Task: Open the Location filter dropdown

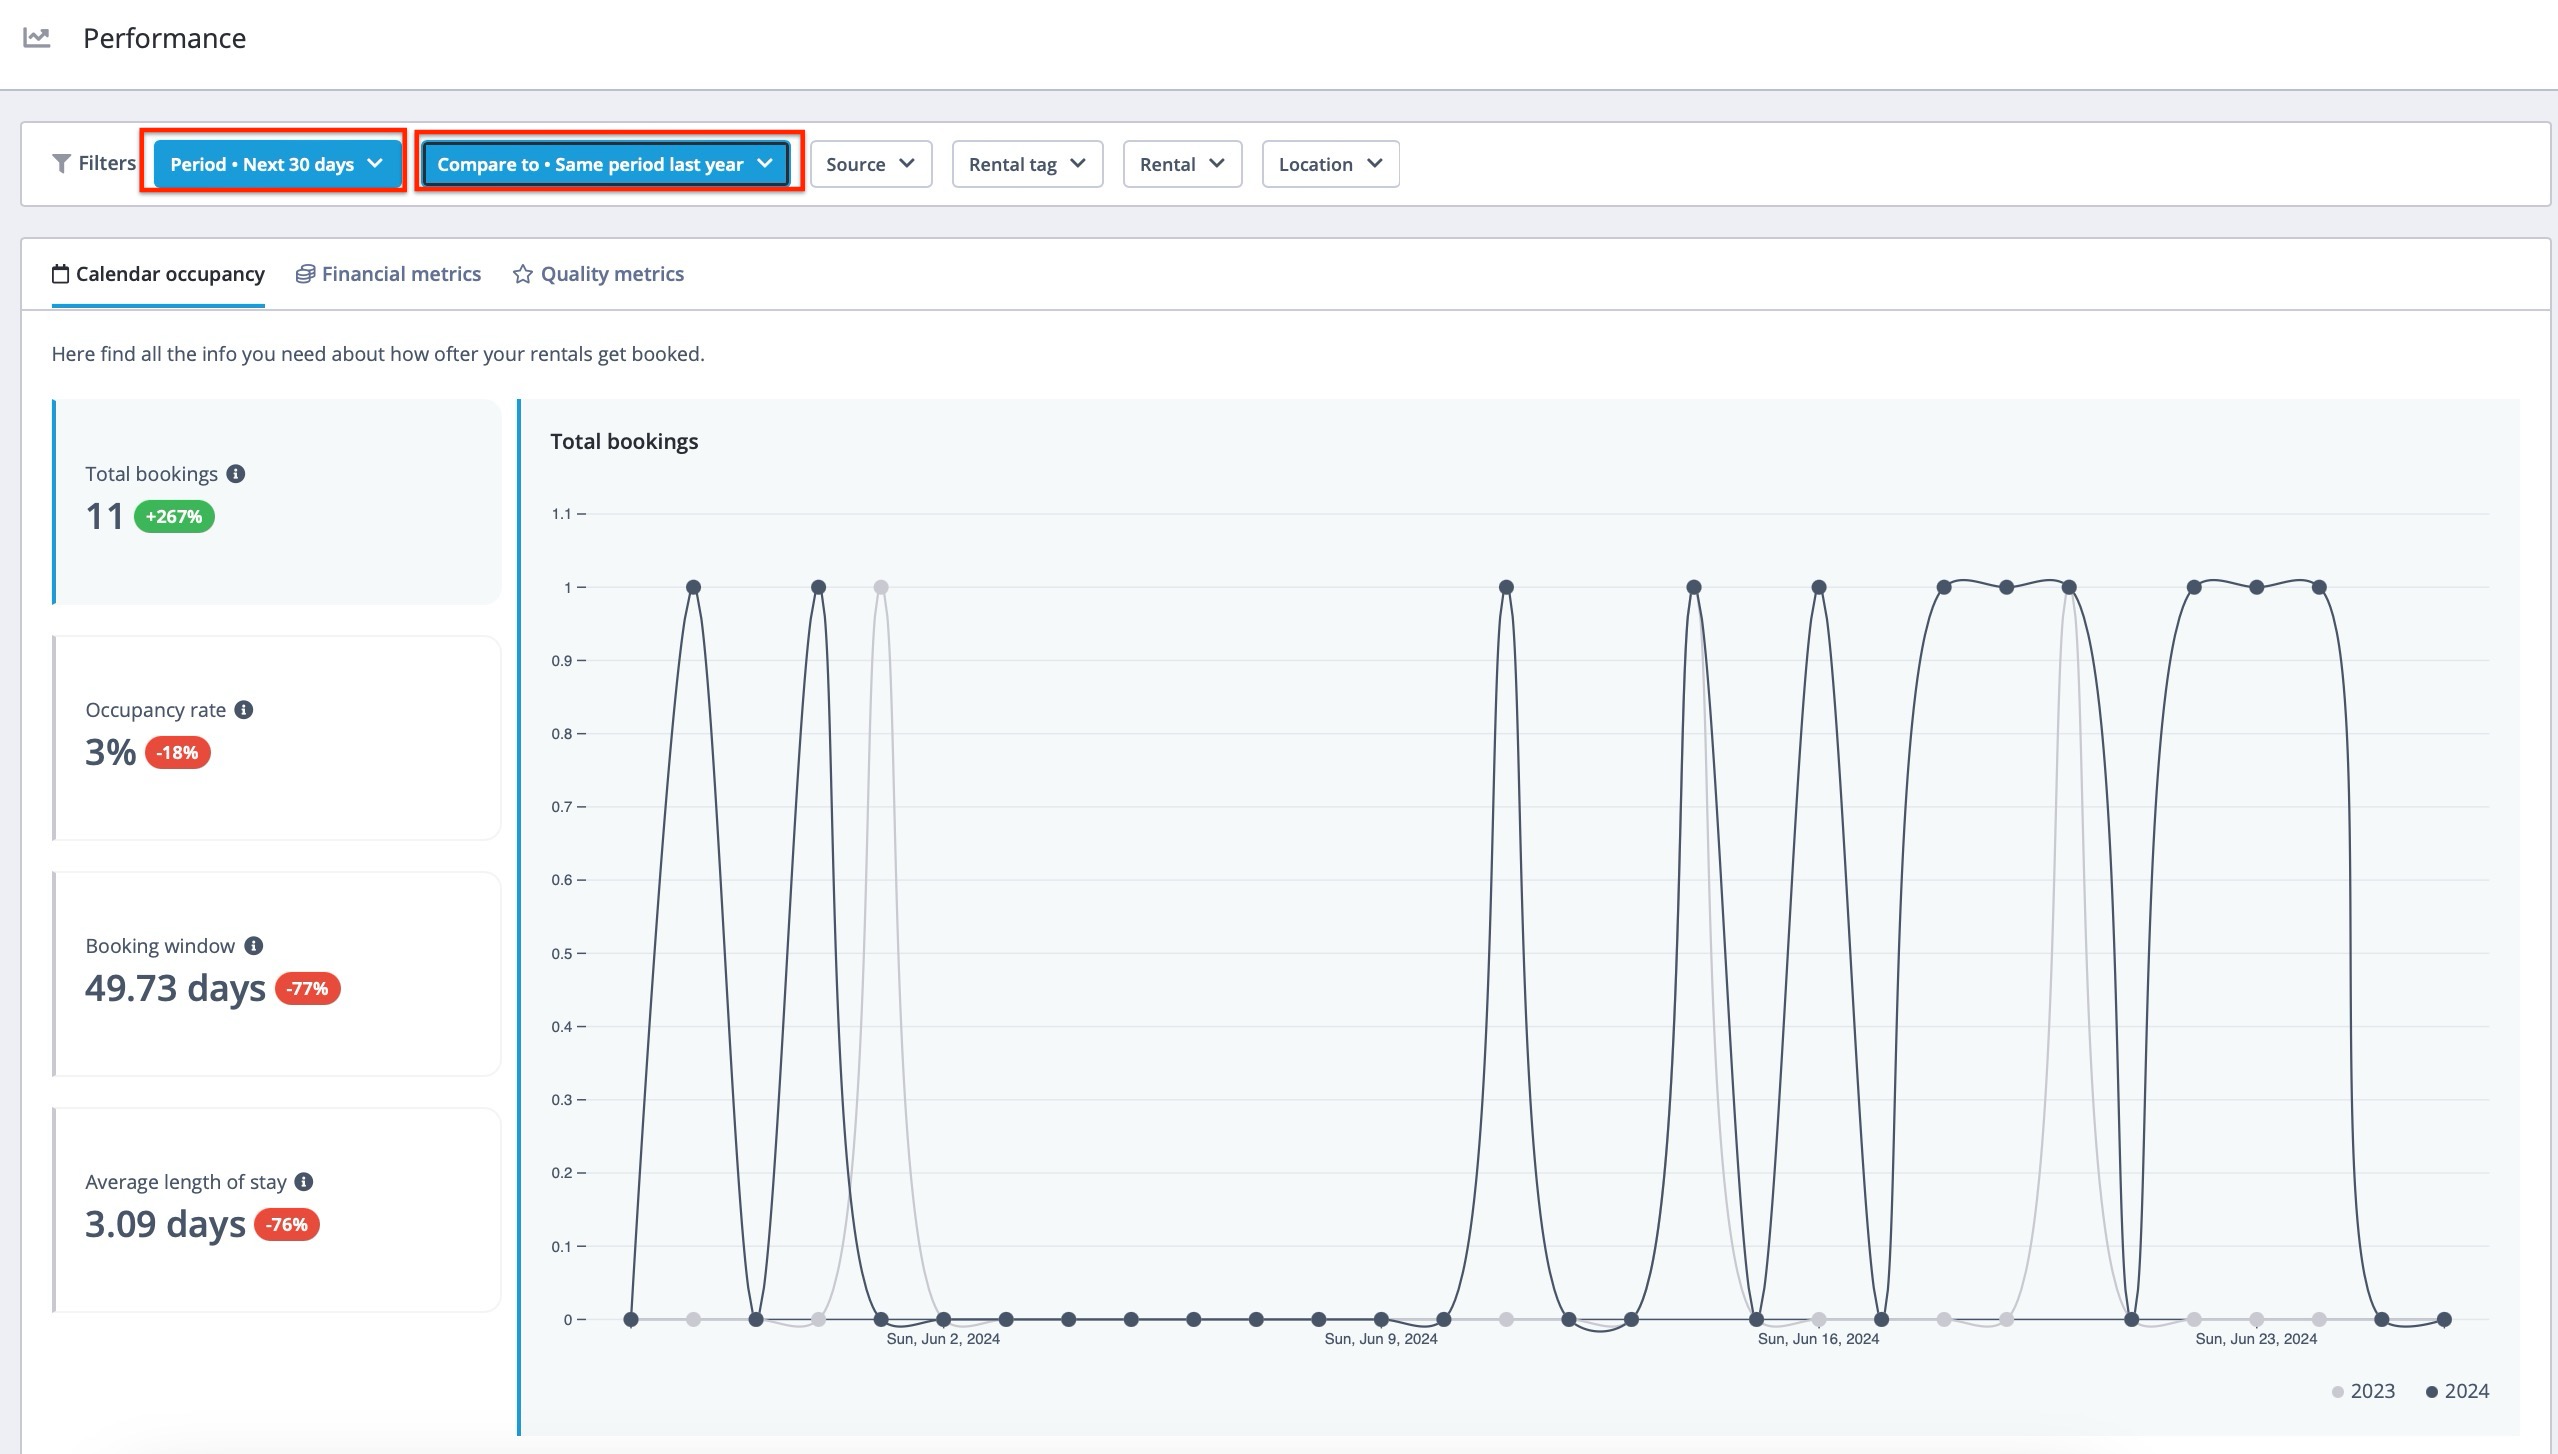Action: [1329, 164]
